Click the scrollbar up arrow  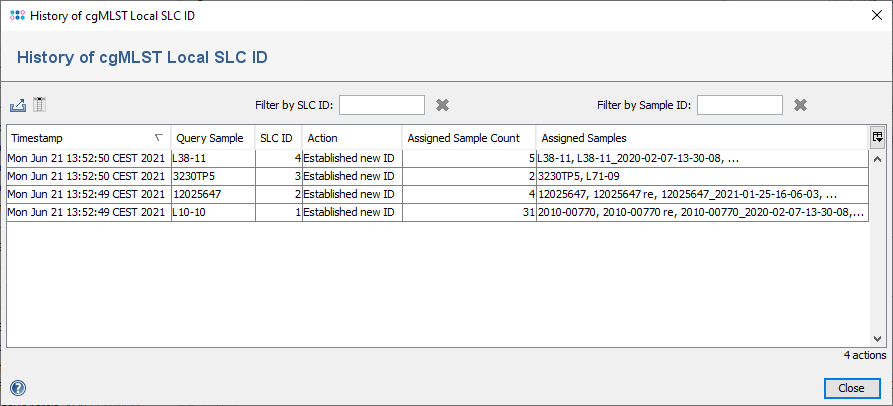point(878,158)
